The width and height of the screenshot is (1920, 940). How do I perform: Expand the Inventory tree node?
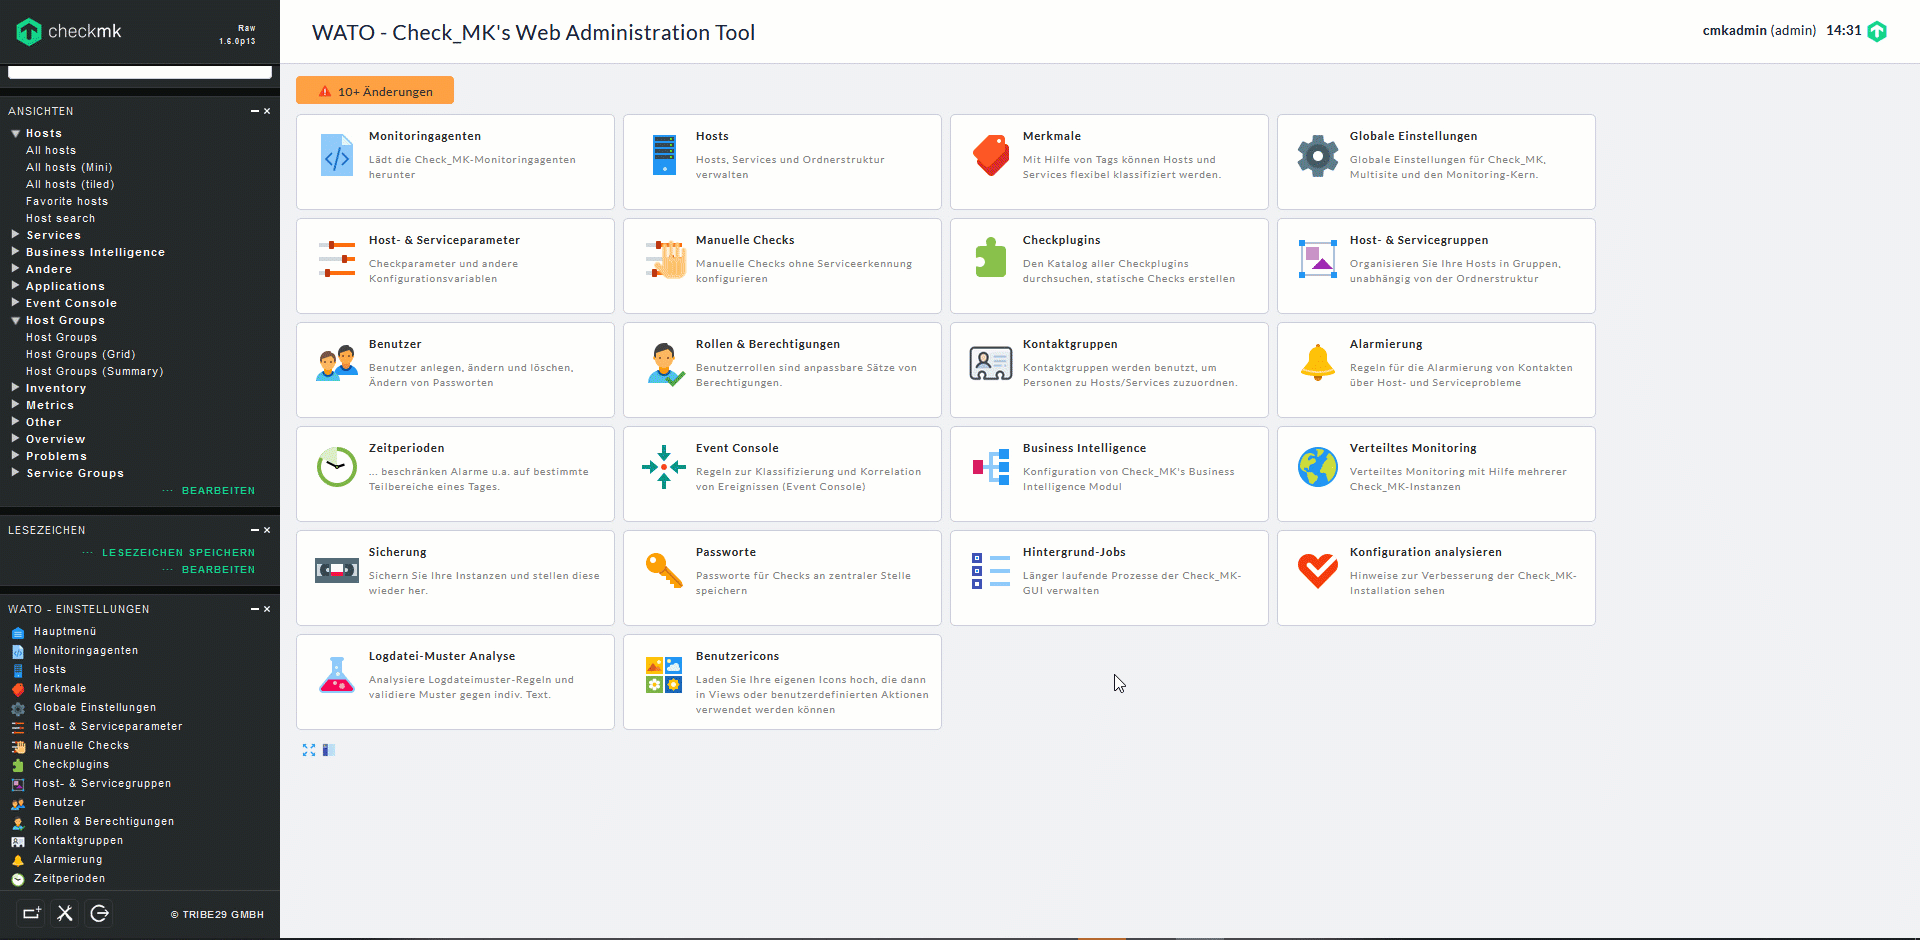[16, 388]
